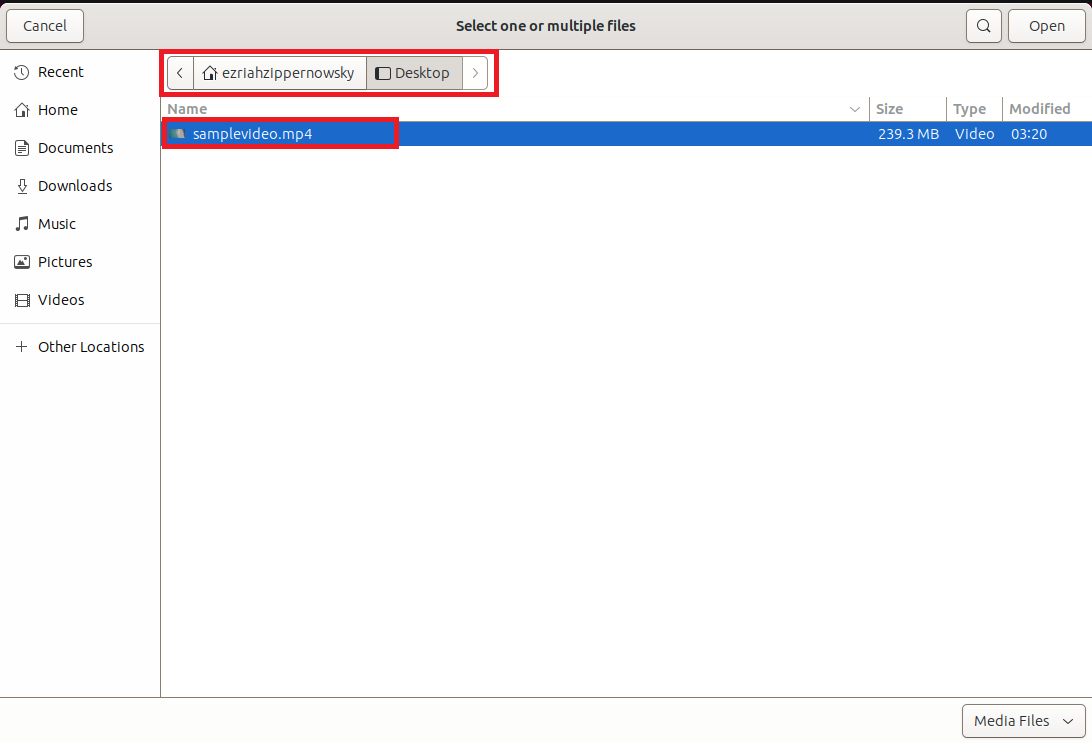The height and width of the screenshot is (743, 1092).
Task: Expand the breadcrumb forward chevron
Action: click(475, 72)
